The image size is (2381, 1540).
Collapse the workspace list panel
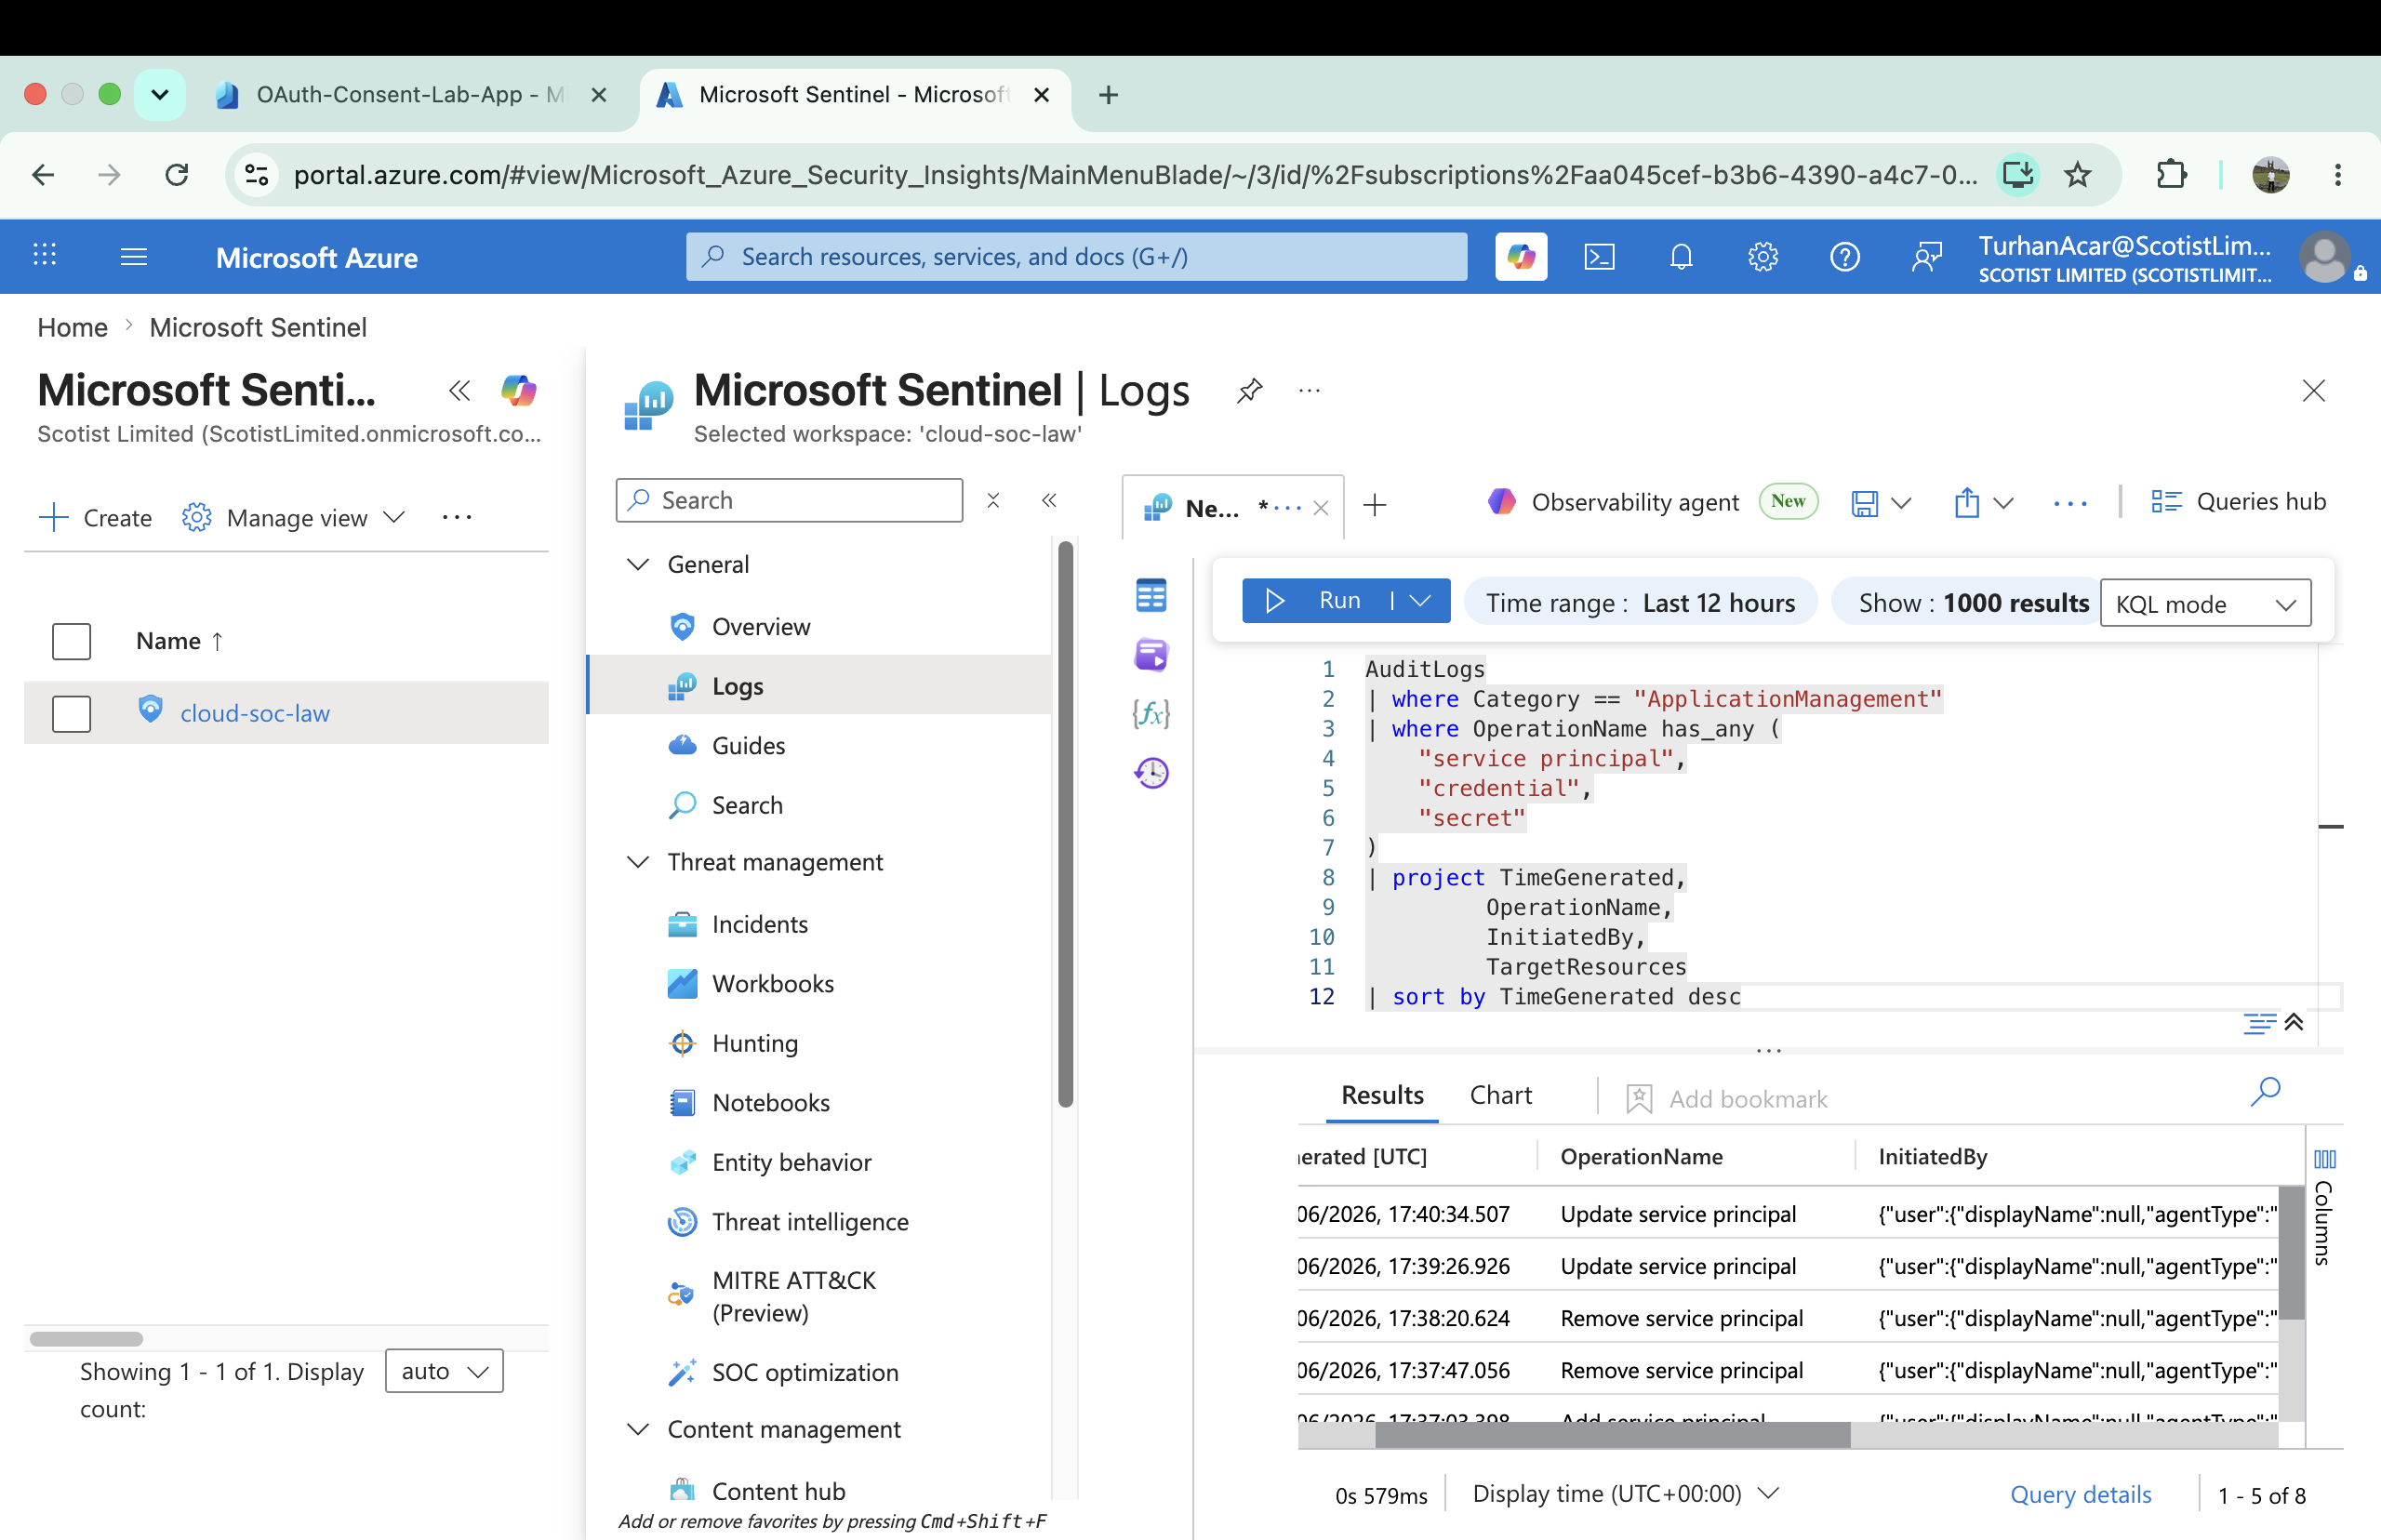(460, 390)
